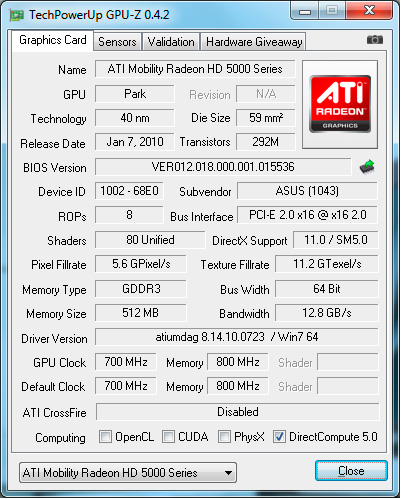Click the Default Clock field 700 MHz
This screenshot has height=499, width=401.
126,386
